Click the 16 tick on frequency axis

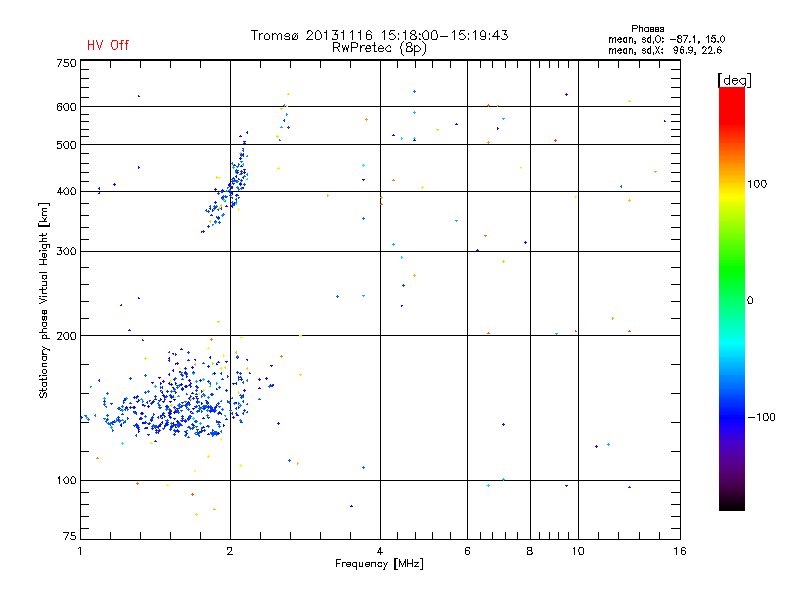click(677, 551)
